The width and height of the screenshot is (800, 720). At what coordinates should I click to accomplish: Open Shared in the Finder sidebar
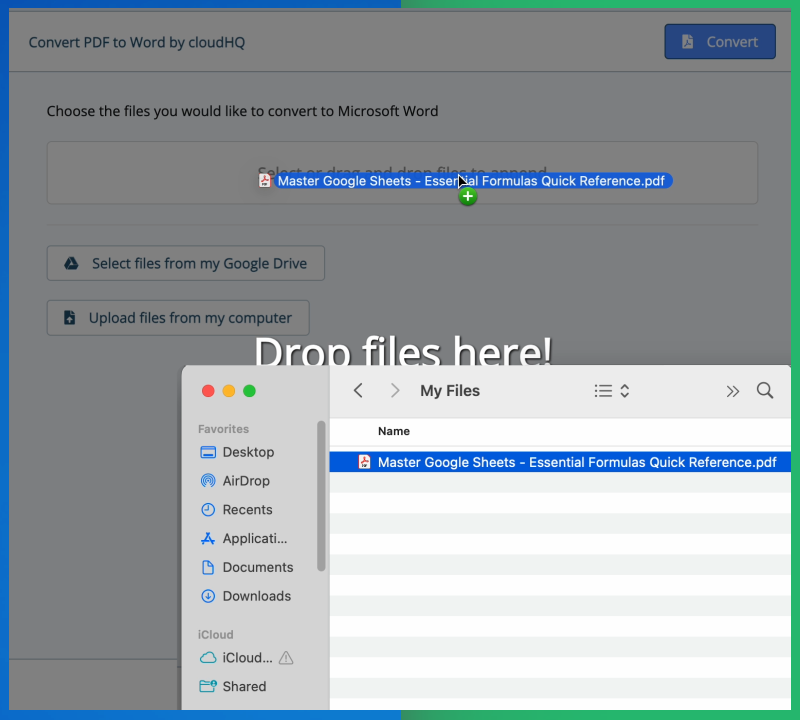(233, 686)
